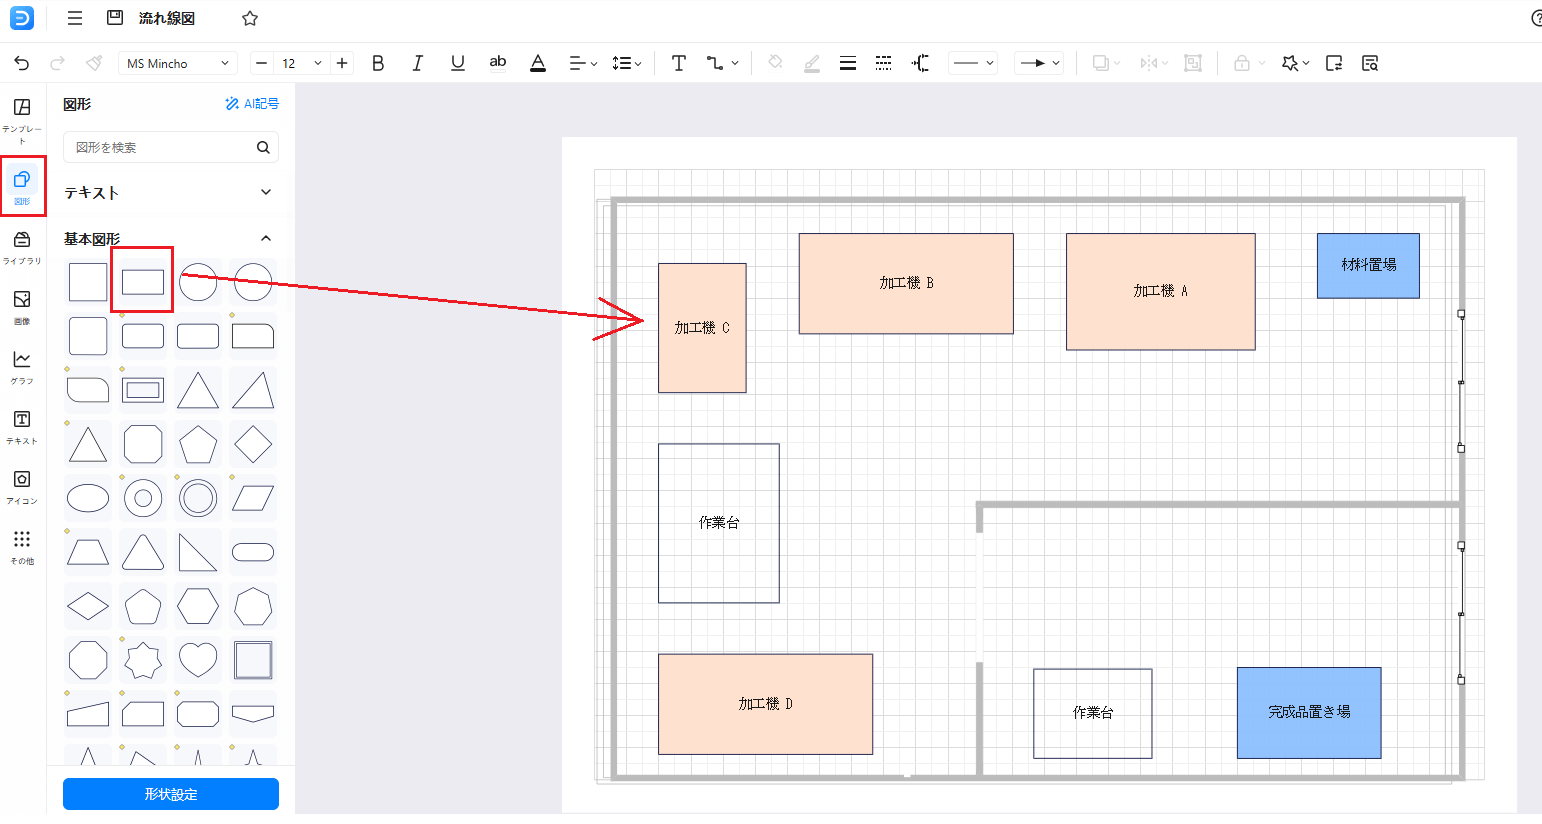Click the undo arrow icon
This screenshot has width=1542, height=824.
pos(22,63)
